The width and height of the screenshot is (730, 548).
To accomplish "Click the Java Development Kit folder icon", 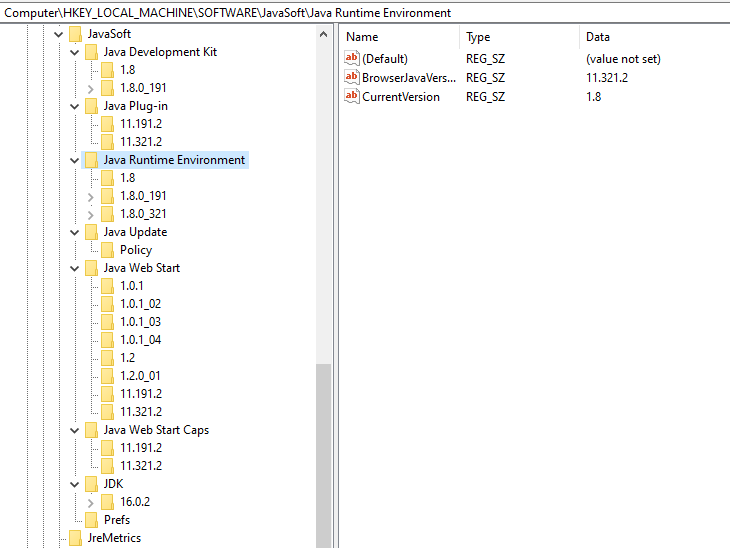I will click(91, 52).
